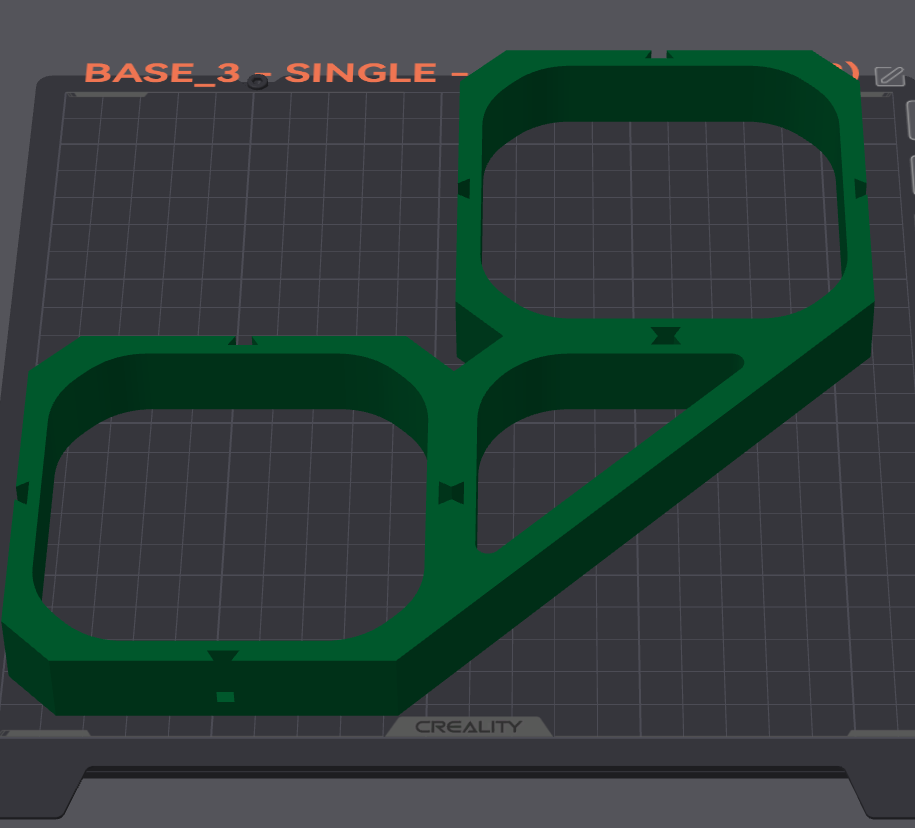Click empty bed grid inside the lower-left opening
Image resolution: width=915 pixels, height=828 pixels.
(x=233, y=525)
